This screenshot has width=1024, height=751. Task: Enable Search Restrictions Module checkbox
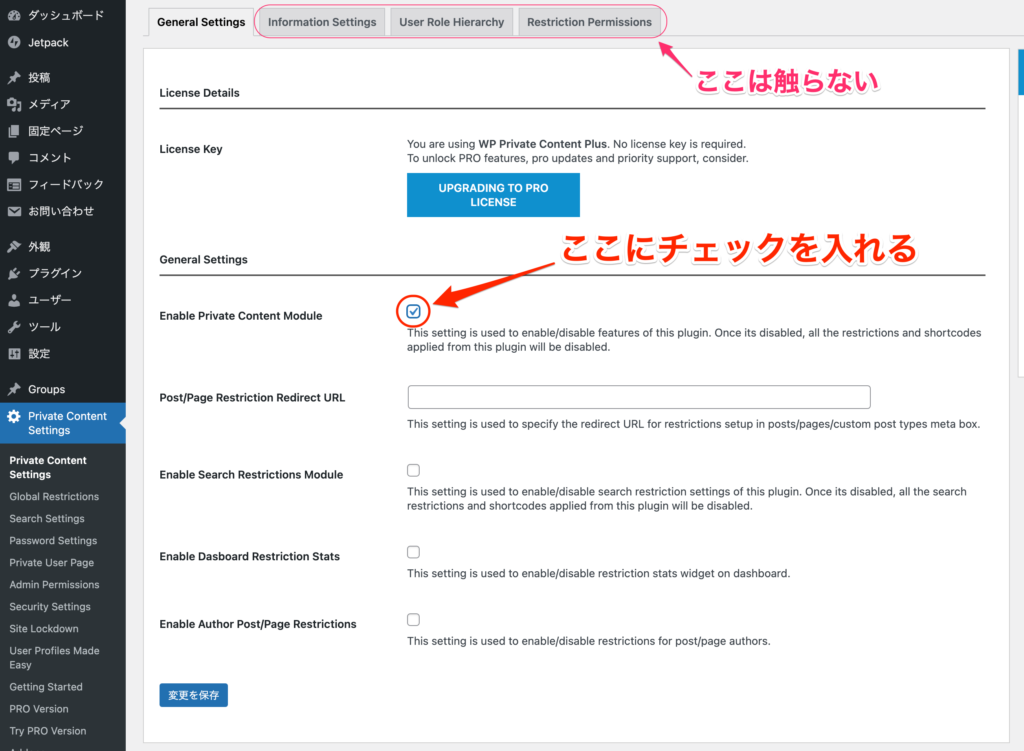413,470
